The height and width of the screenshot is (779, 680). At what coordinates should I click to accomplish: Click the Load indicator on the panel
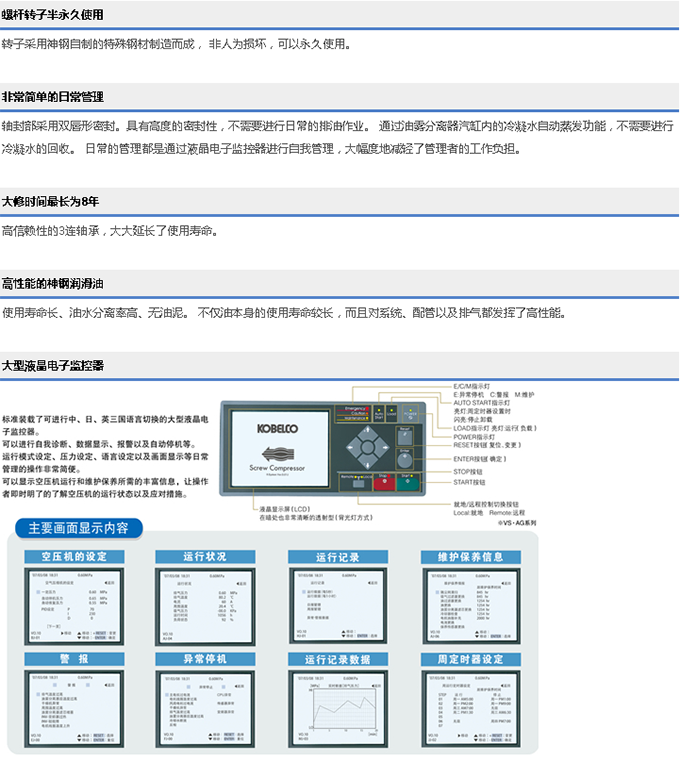[x=391, y=414]
